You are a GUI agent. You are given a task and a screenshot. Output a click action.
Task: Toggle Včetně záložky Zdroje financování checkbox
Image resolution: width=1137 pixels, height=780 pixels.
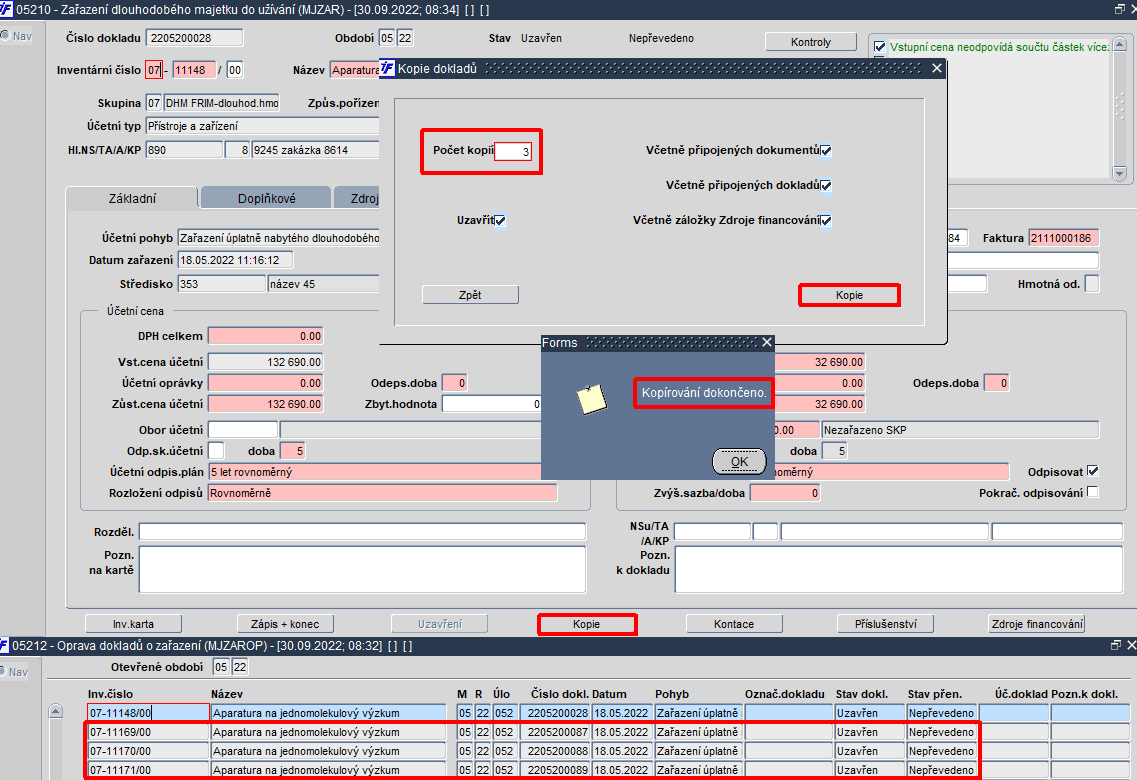tap(826, 220)
